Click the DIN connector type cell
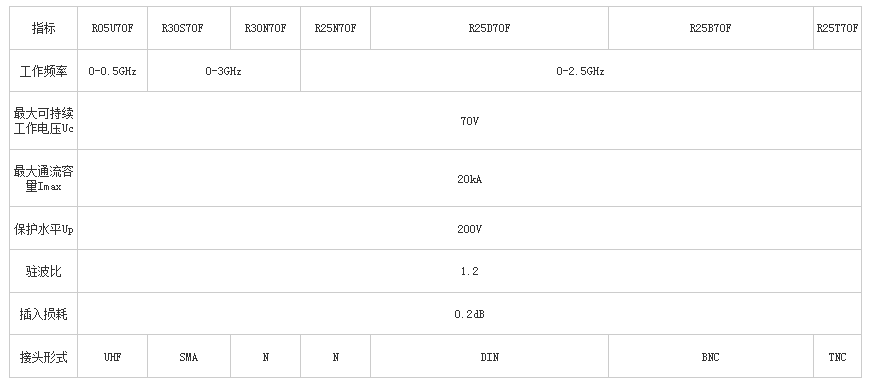Screen dimensions: 871x387 tap(489, 357)
